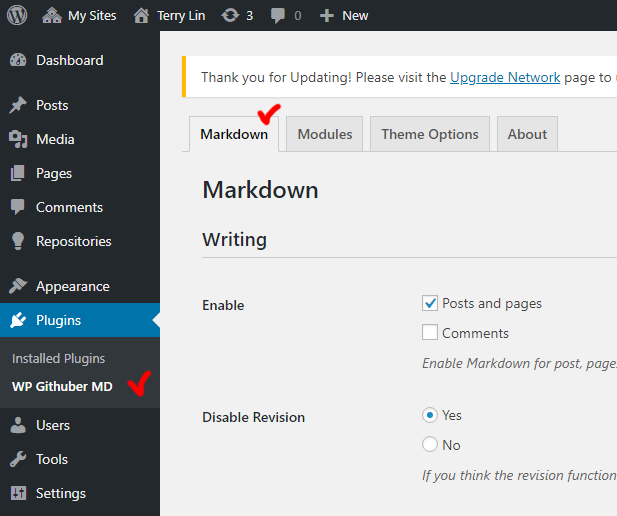Screen dimensions: 617x516
Task: Click the WordPress logo icon
Action: click(17, 15)
